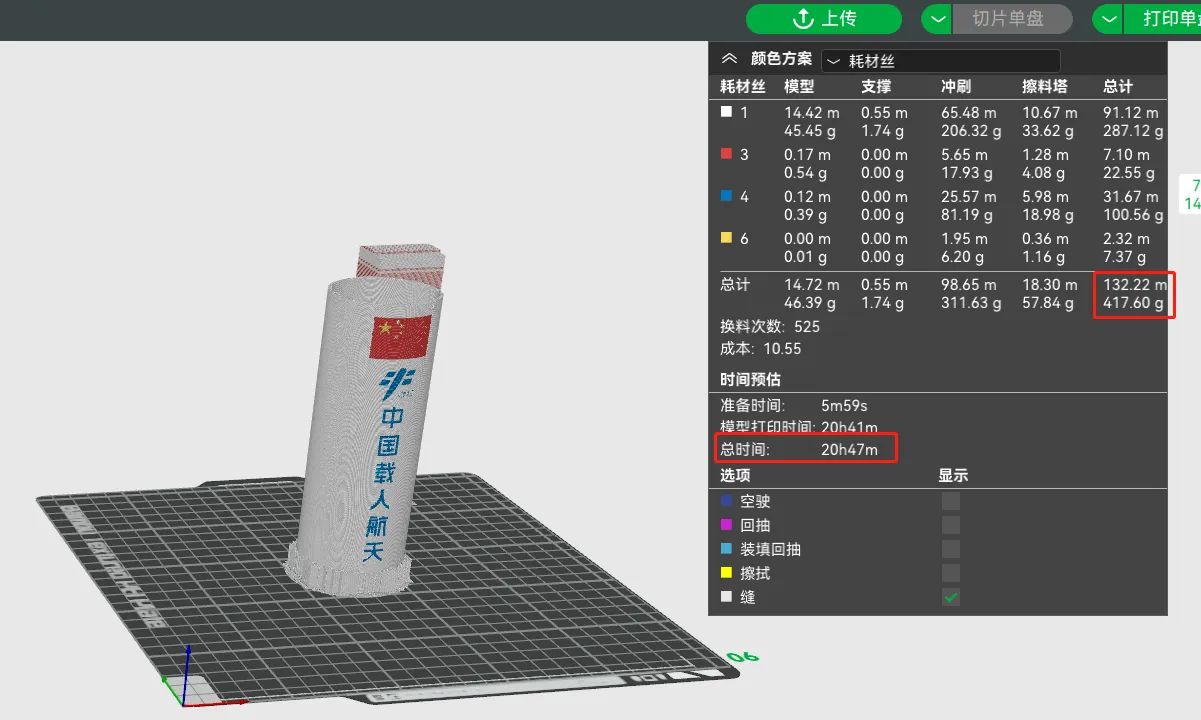Toggle the 装填回抽 display checkbox

click(951, 549)
